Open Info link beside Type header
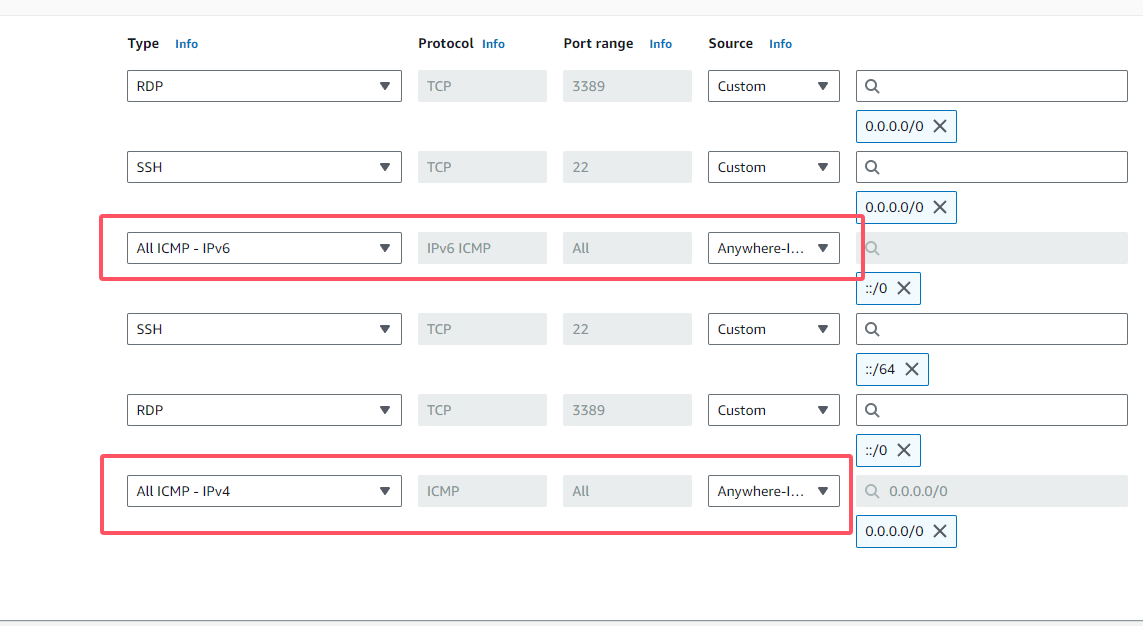 point(186,44)
